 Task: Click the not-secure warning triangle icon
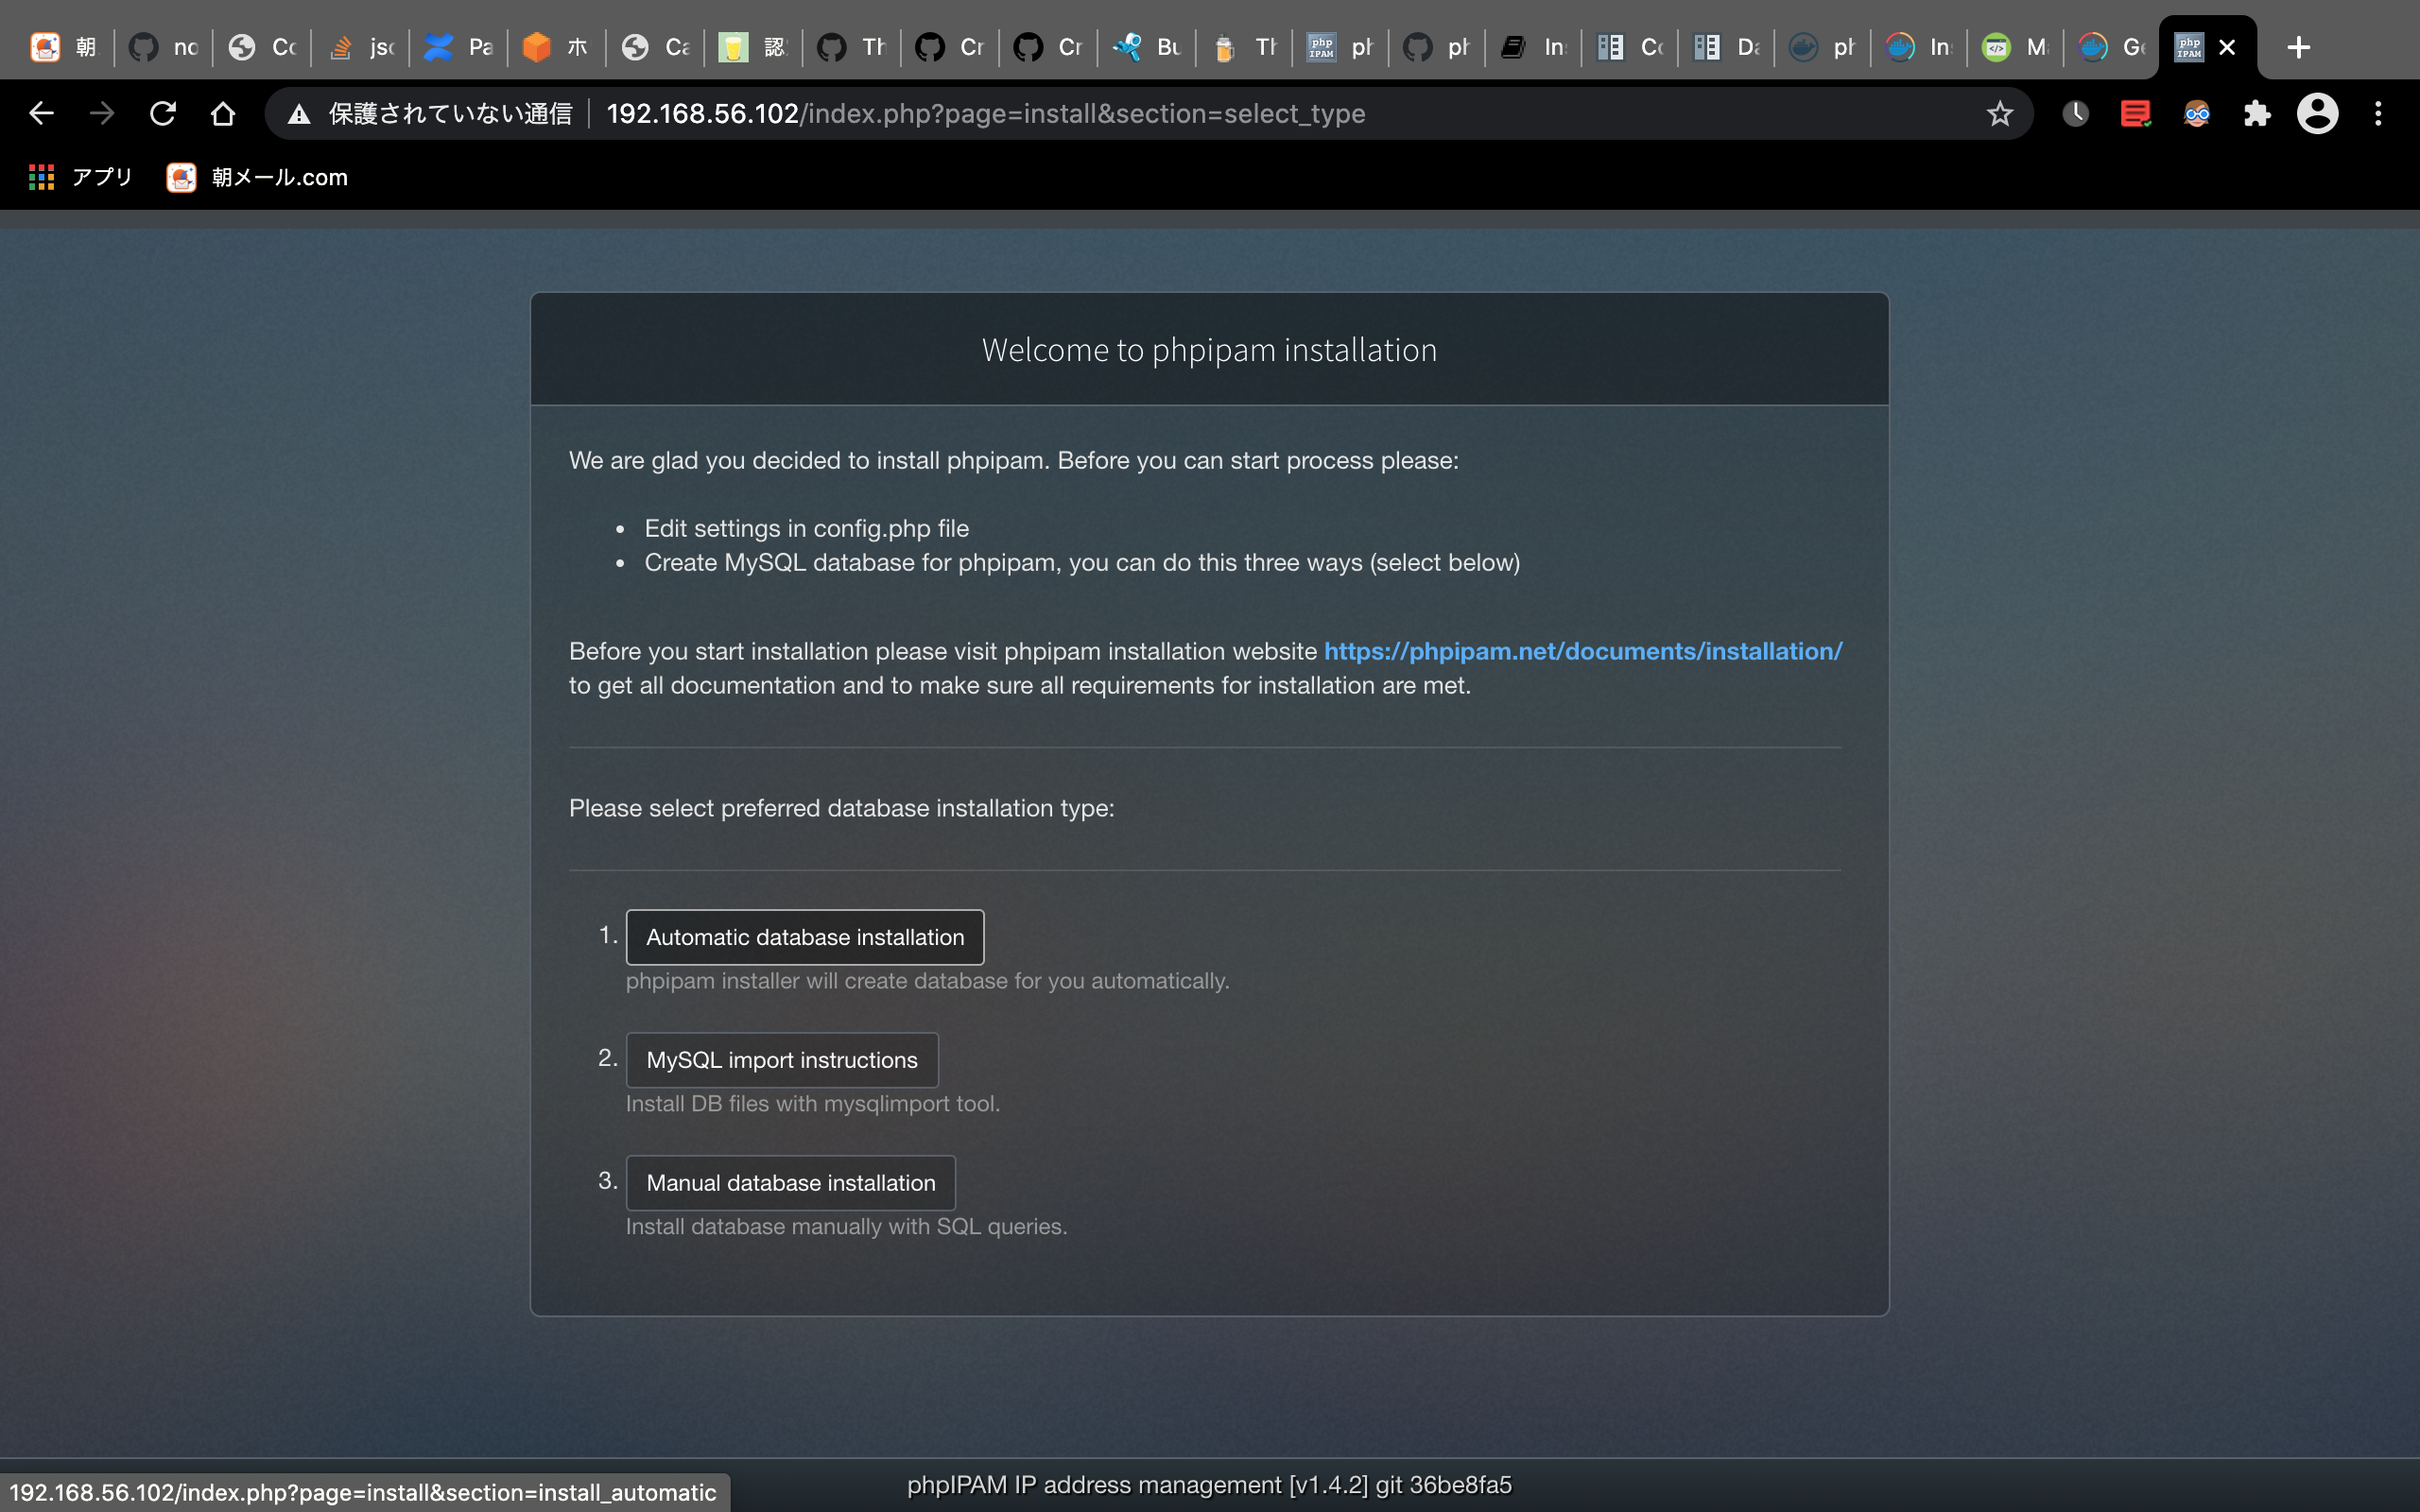pyautogui.click(x=298, y=114)
